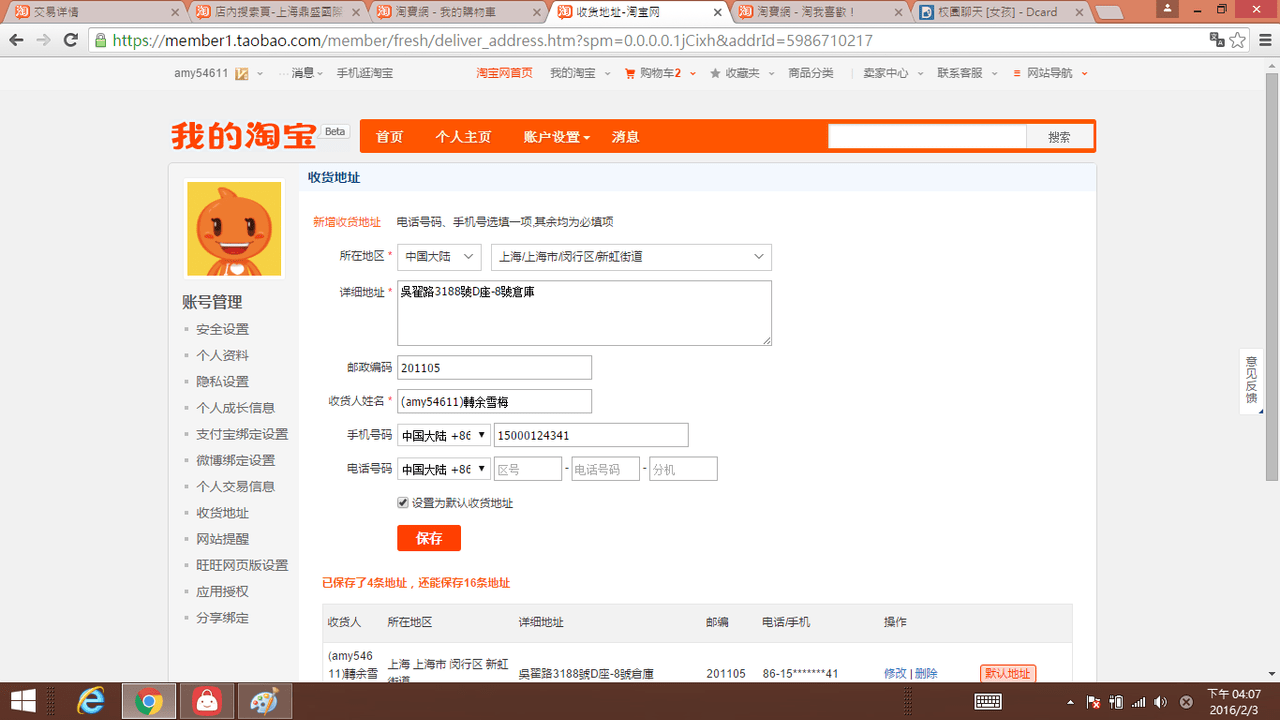Click the orange mascot avatar picture
The image size is (1280, 720).
234,229
